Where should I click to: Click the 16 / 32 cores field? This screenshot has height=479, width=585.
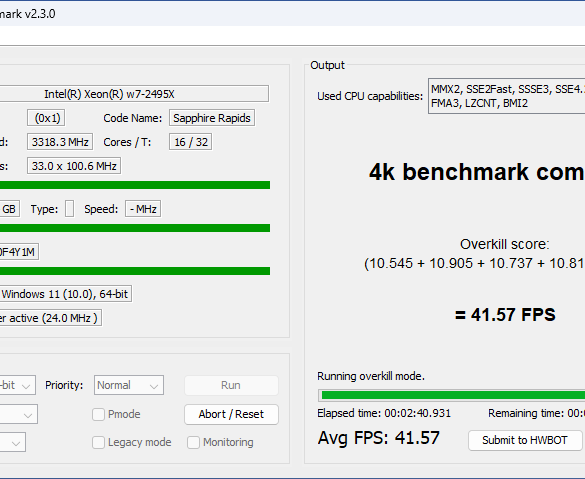click(x=191, y=142)
